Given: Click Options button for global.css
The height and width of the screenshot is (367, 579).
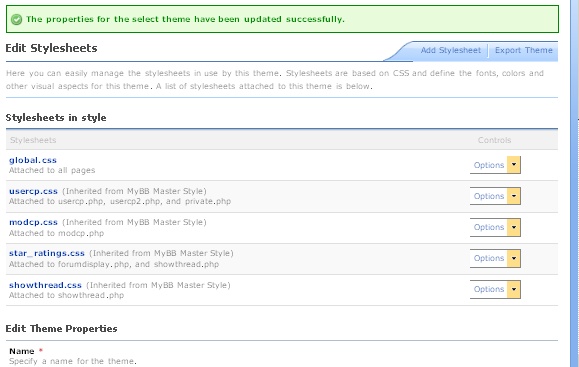Looking at the screenshot, I should 489,165.
